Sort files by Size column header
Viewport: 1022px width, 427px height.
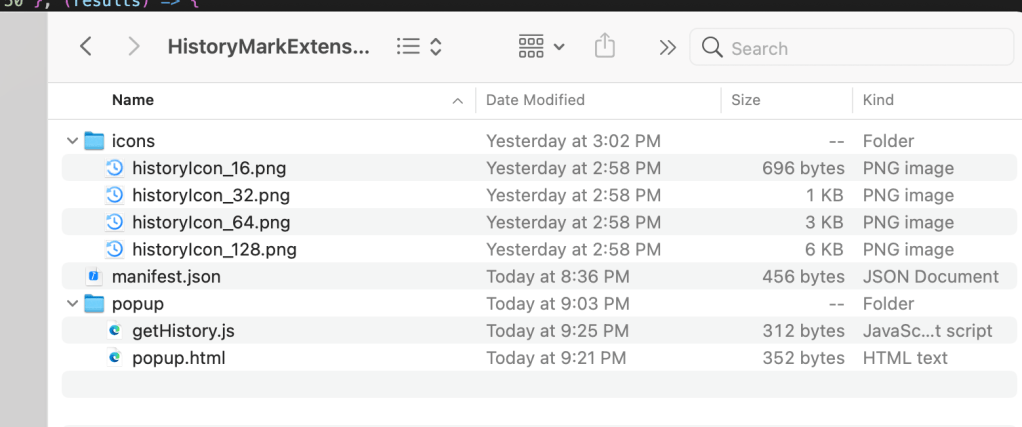coord(745,100)
